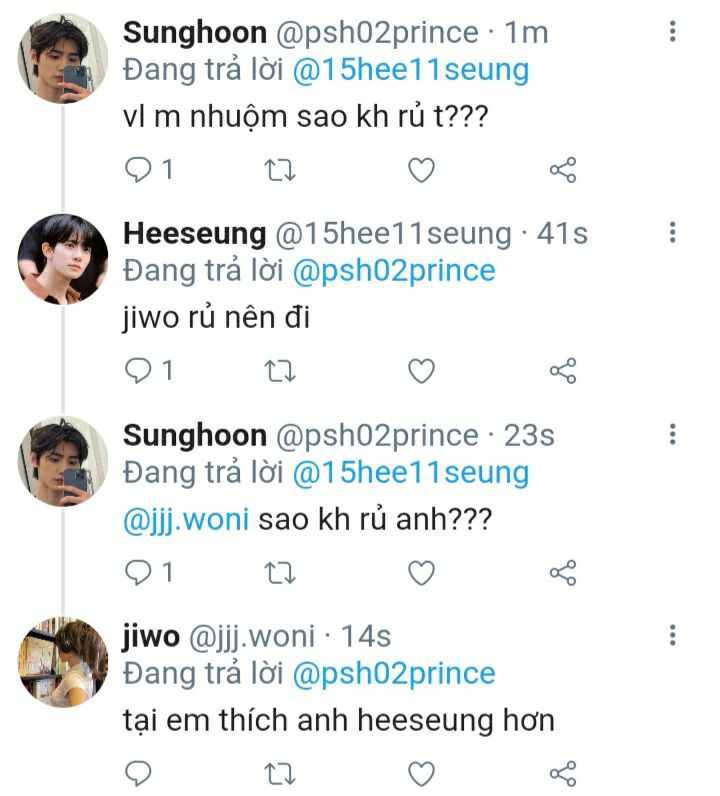Retweet Sunghoon's 'sao kh rủ anh' tweet
Screen dimensions: 720x796
pos(280,572)
